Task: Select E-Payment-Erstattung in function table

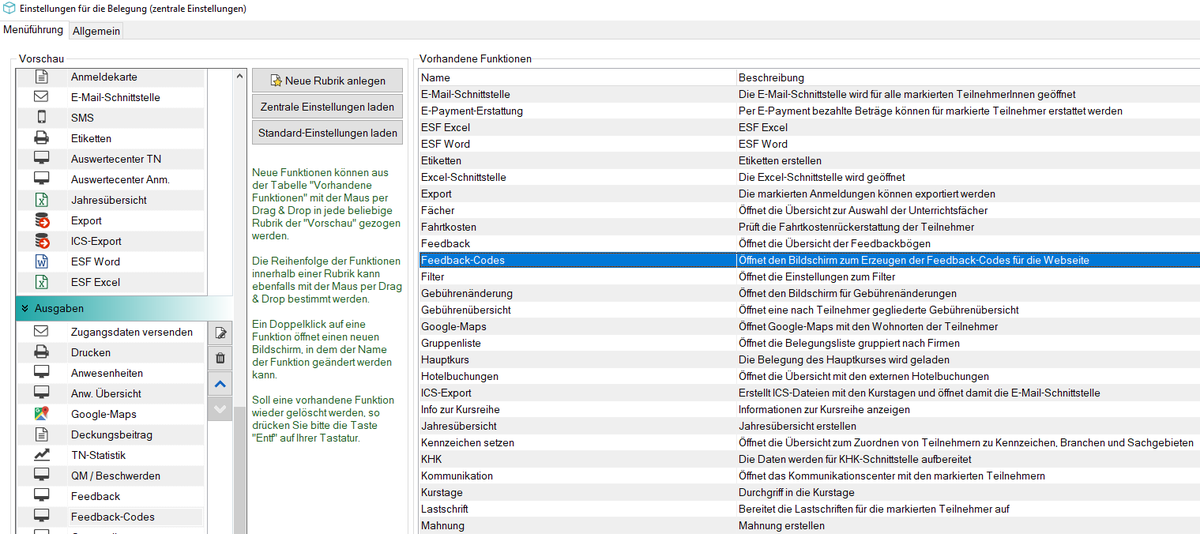Action: tap(808, 111)
